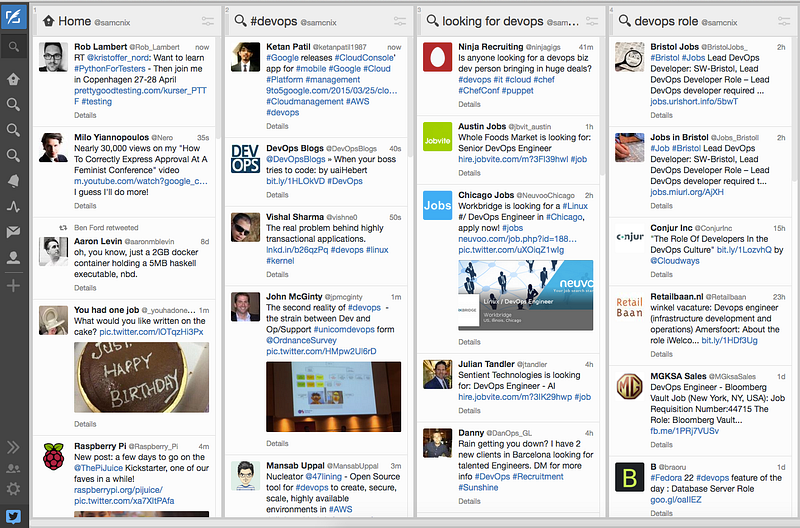Expand Details under Vishal Sharma's tweet

[x=277, y=274]
